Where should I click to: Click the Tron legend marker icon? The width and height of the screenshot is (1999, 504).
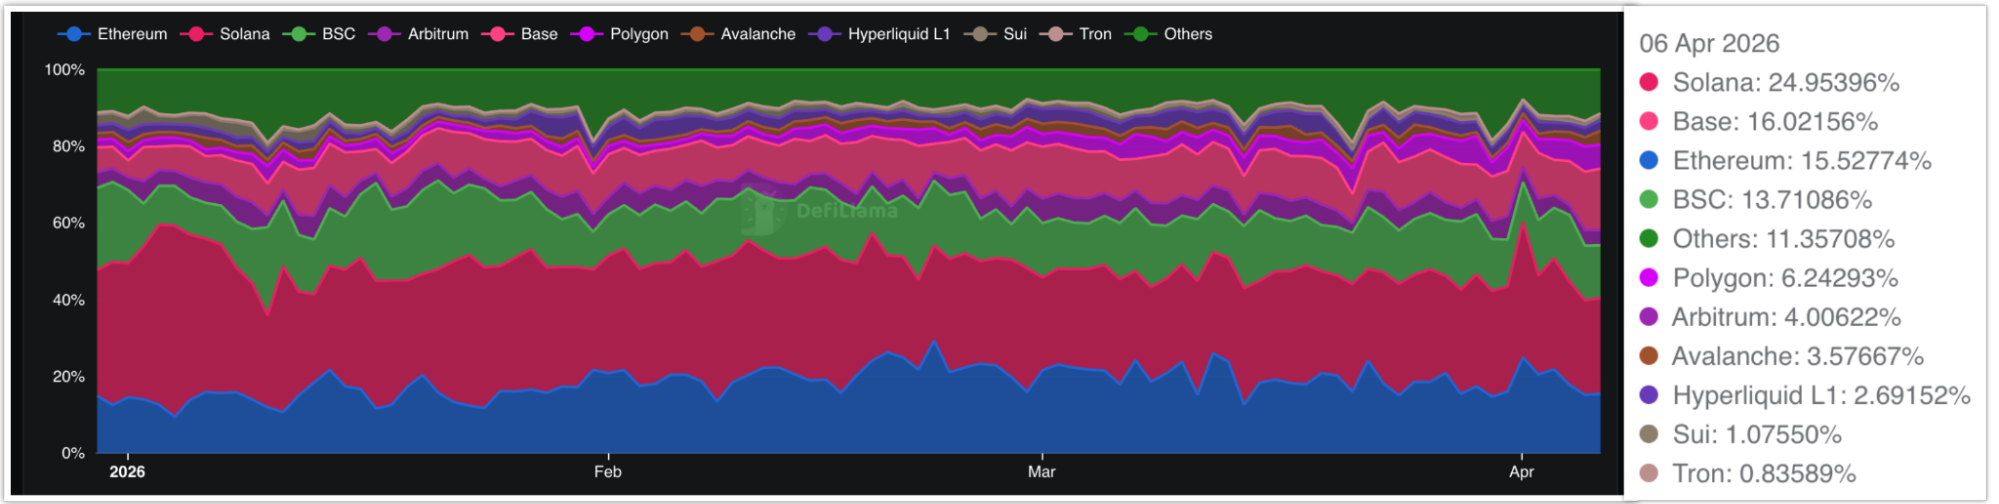point(1055,34)
